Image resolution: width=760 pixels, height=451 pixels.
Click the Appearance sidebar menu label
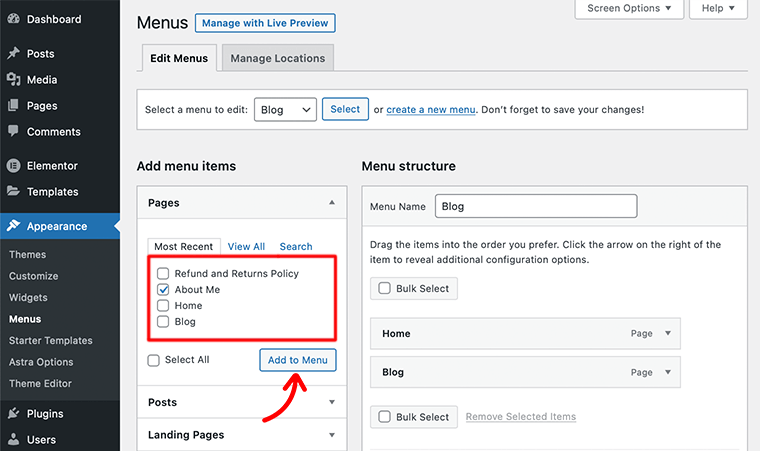(57, 226)
